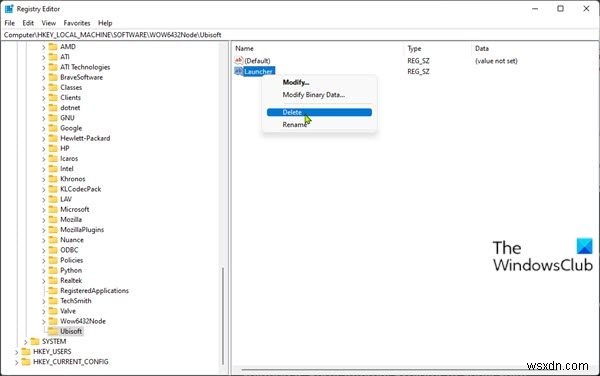Click the Ubisoft folder icon
The image size is (600, 376).
53,331
